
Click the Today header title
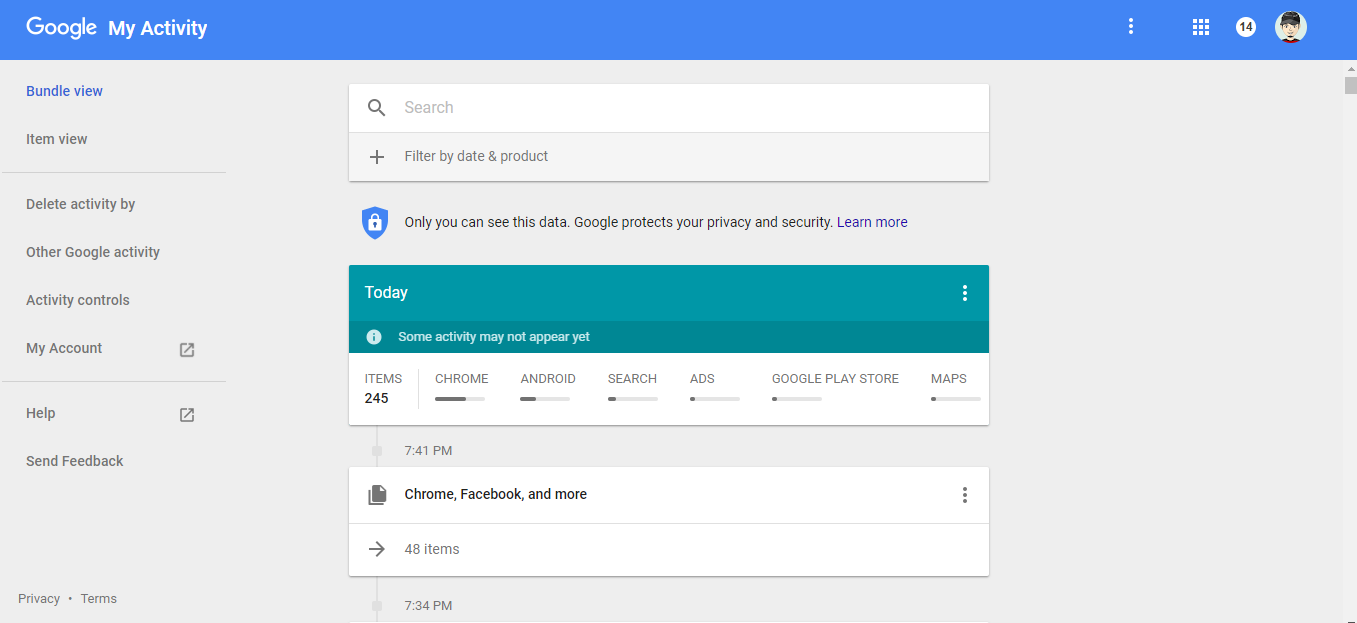tap(386, 293)
